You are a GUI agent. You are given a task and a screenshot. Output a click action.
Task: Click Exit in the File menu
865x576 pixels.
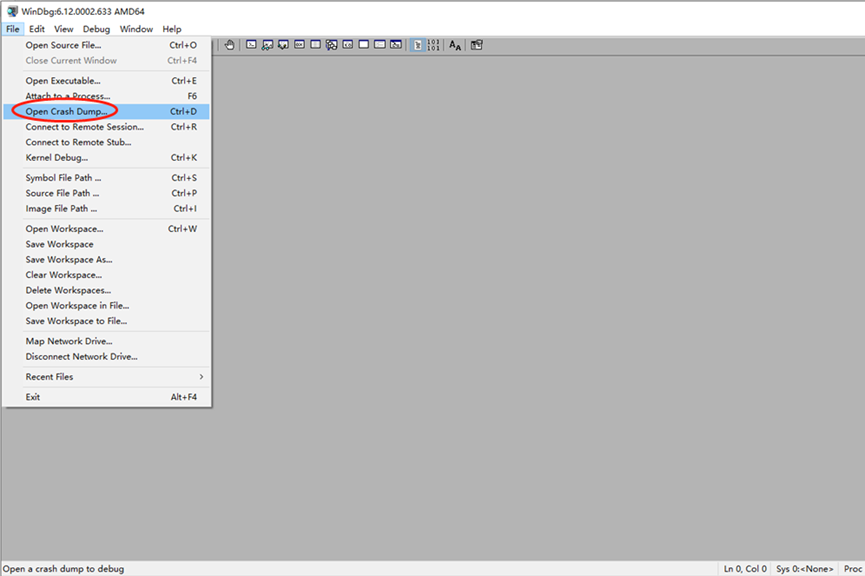pos(33,397)
